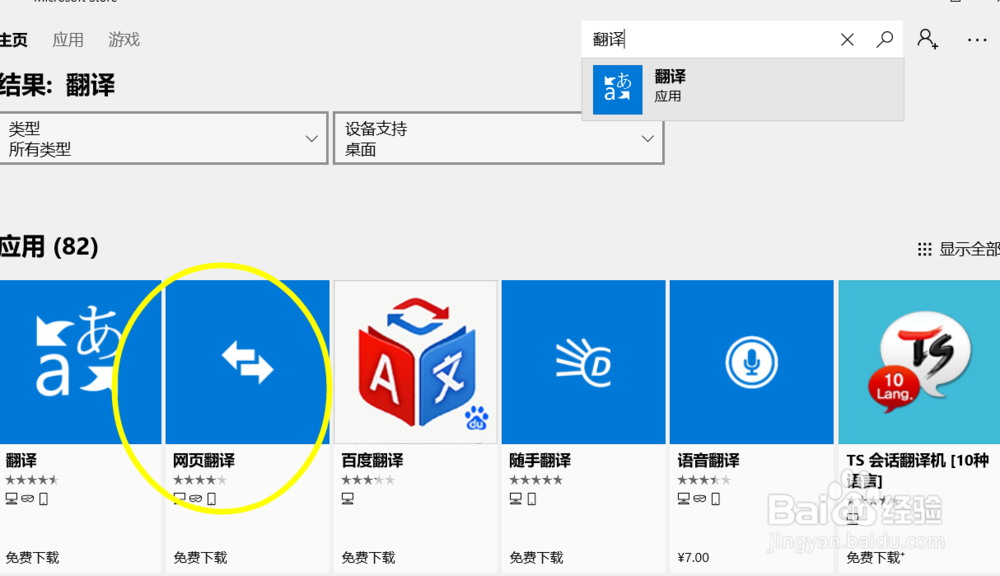Open the 百度翻译 app tile icon

pyautogui.click(x=415, y=362)
